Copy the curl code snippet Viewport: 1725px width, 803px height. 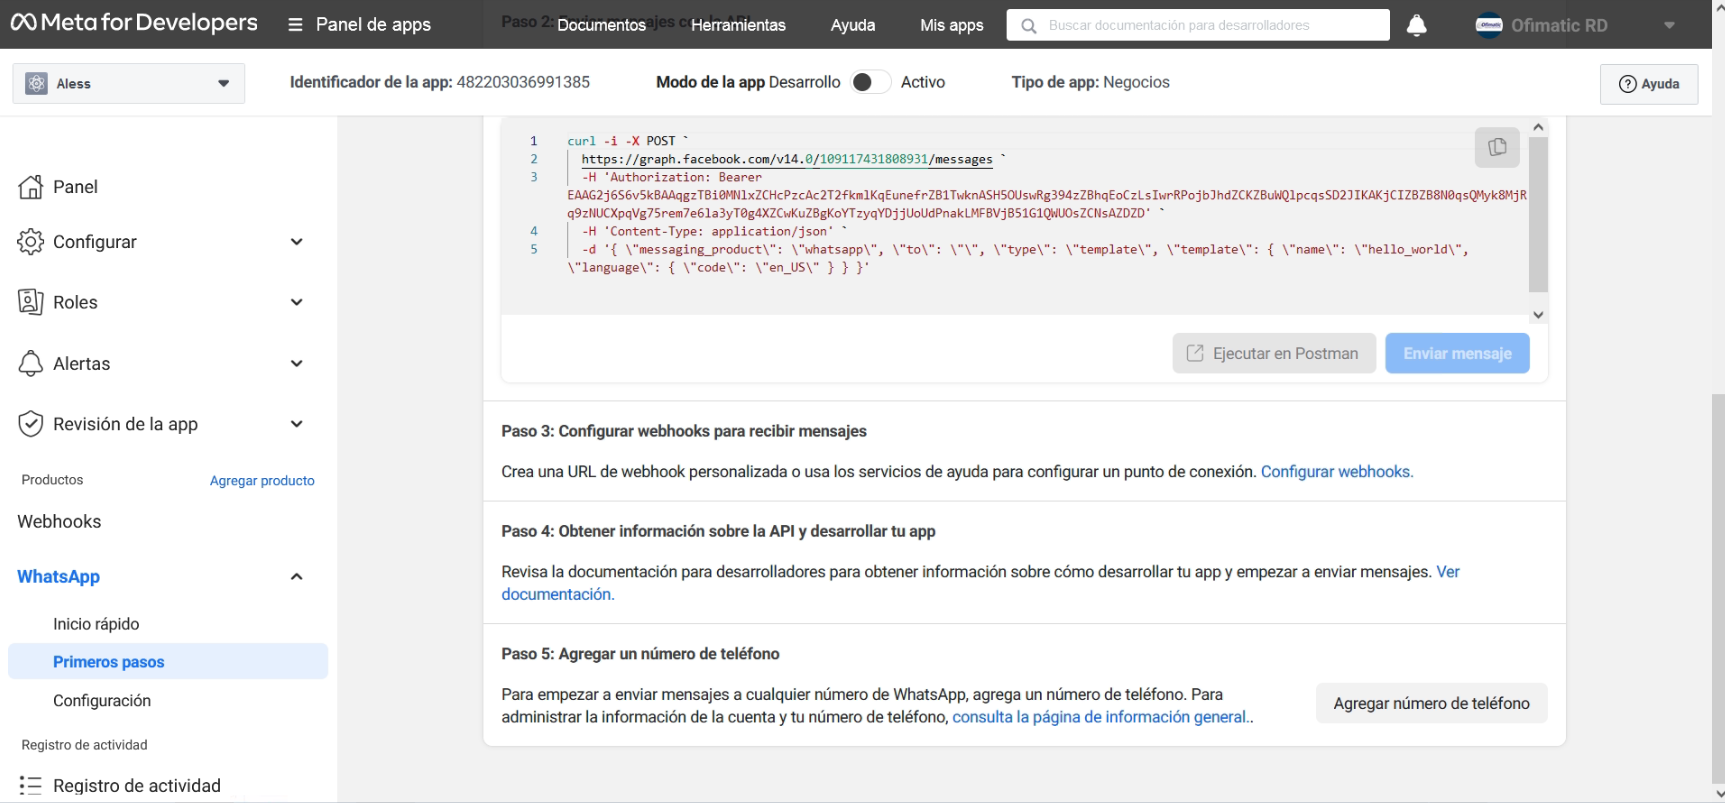[1496, 147]
